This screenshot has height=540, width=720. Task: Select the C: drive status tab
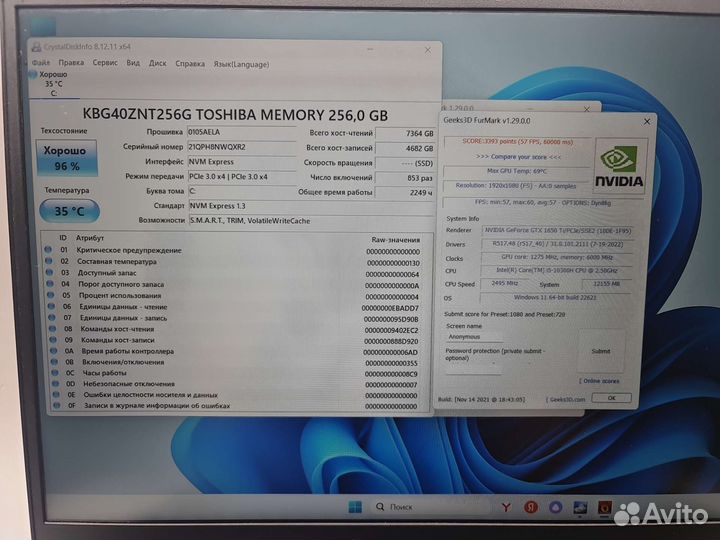[x=53, y=84]
